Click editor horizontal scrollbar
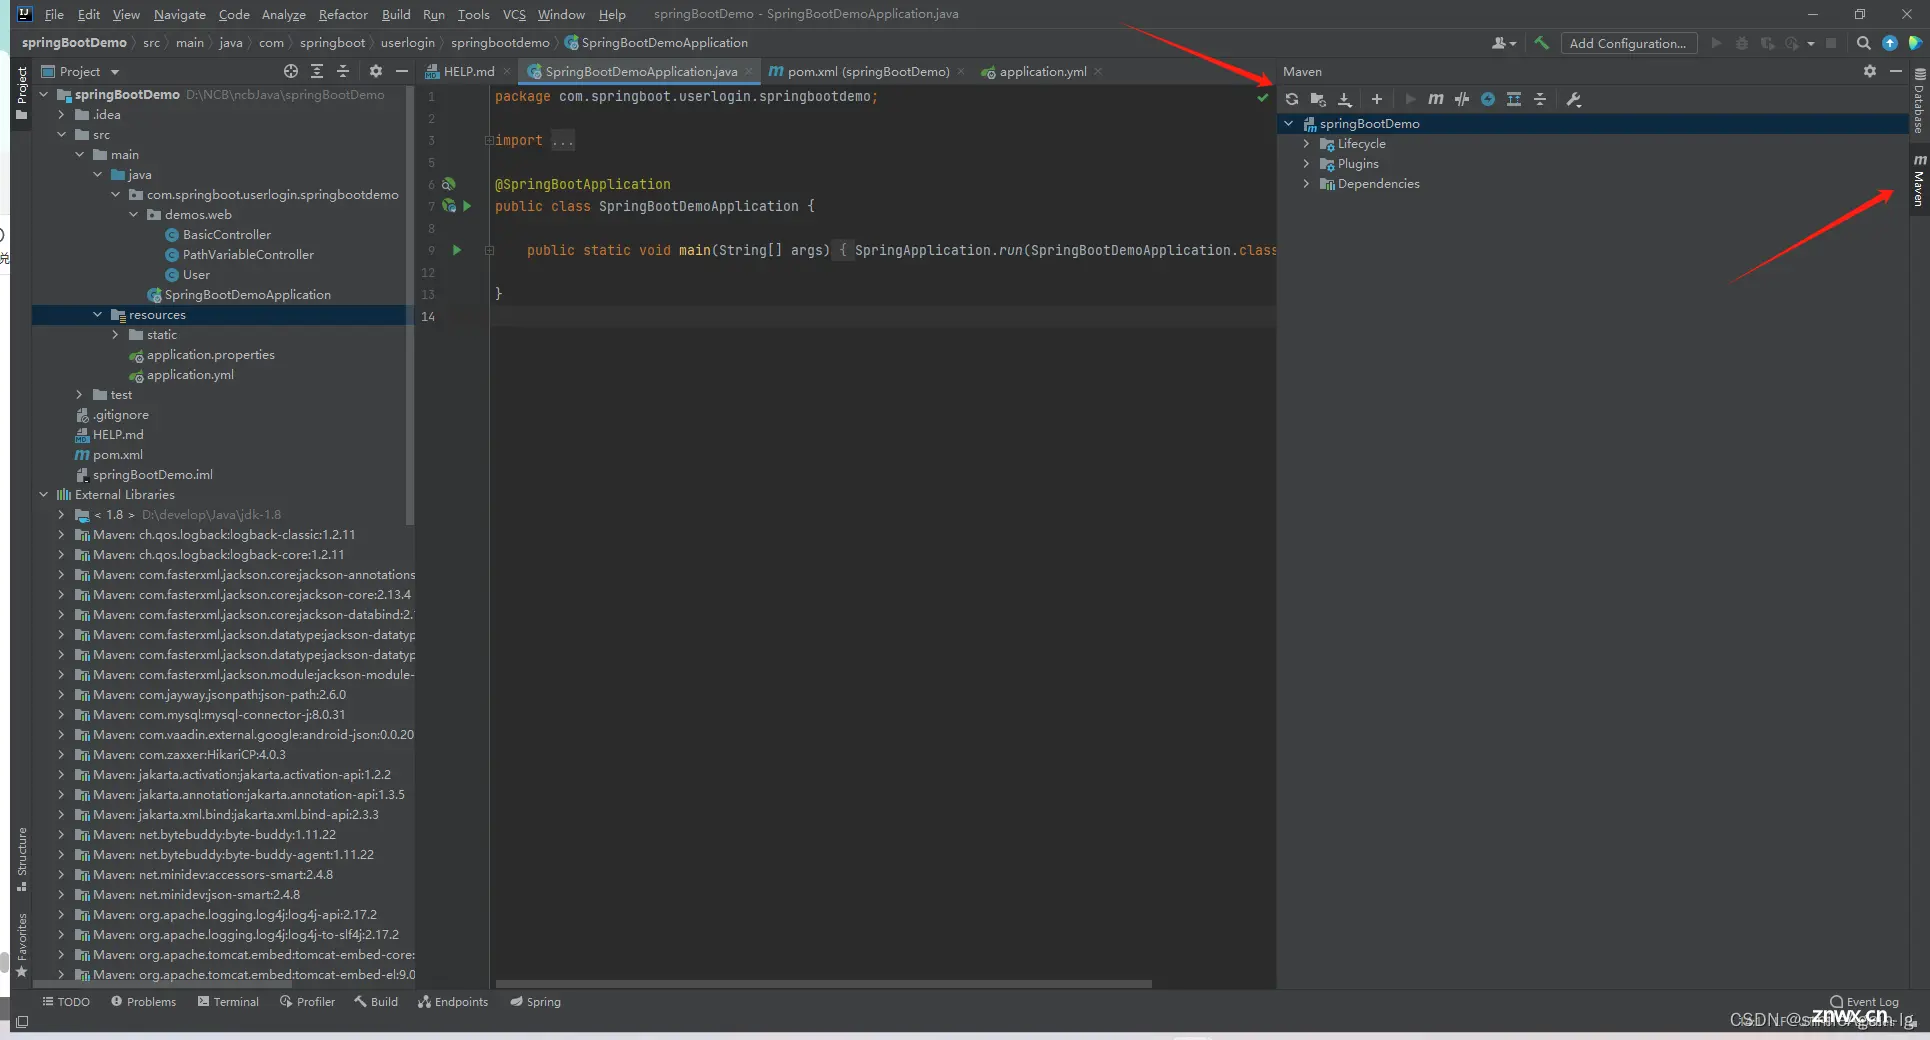 pyautogui.click(x=823, y=984)
